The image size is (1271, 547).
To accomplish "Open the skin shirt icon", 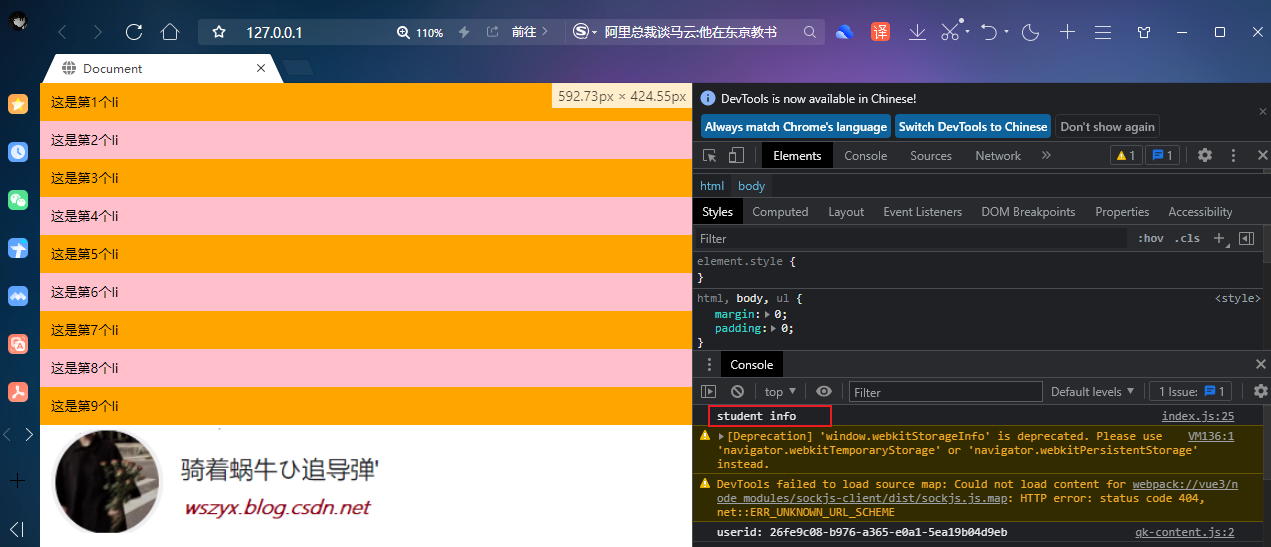I will tap(1144, 32).
